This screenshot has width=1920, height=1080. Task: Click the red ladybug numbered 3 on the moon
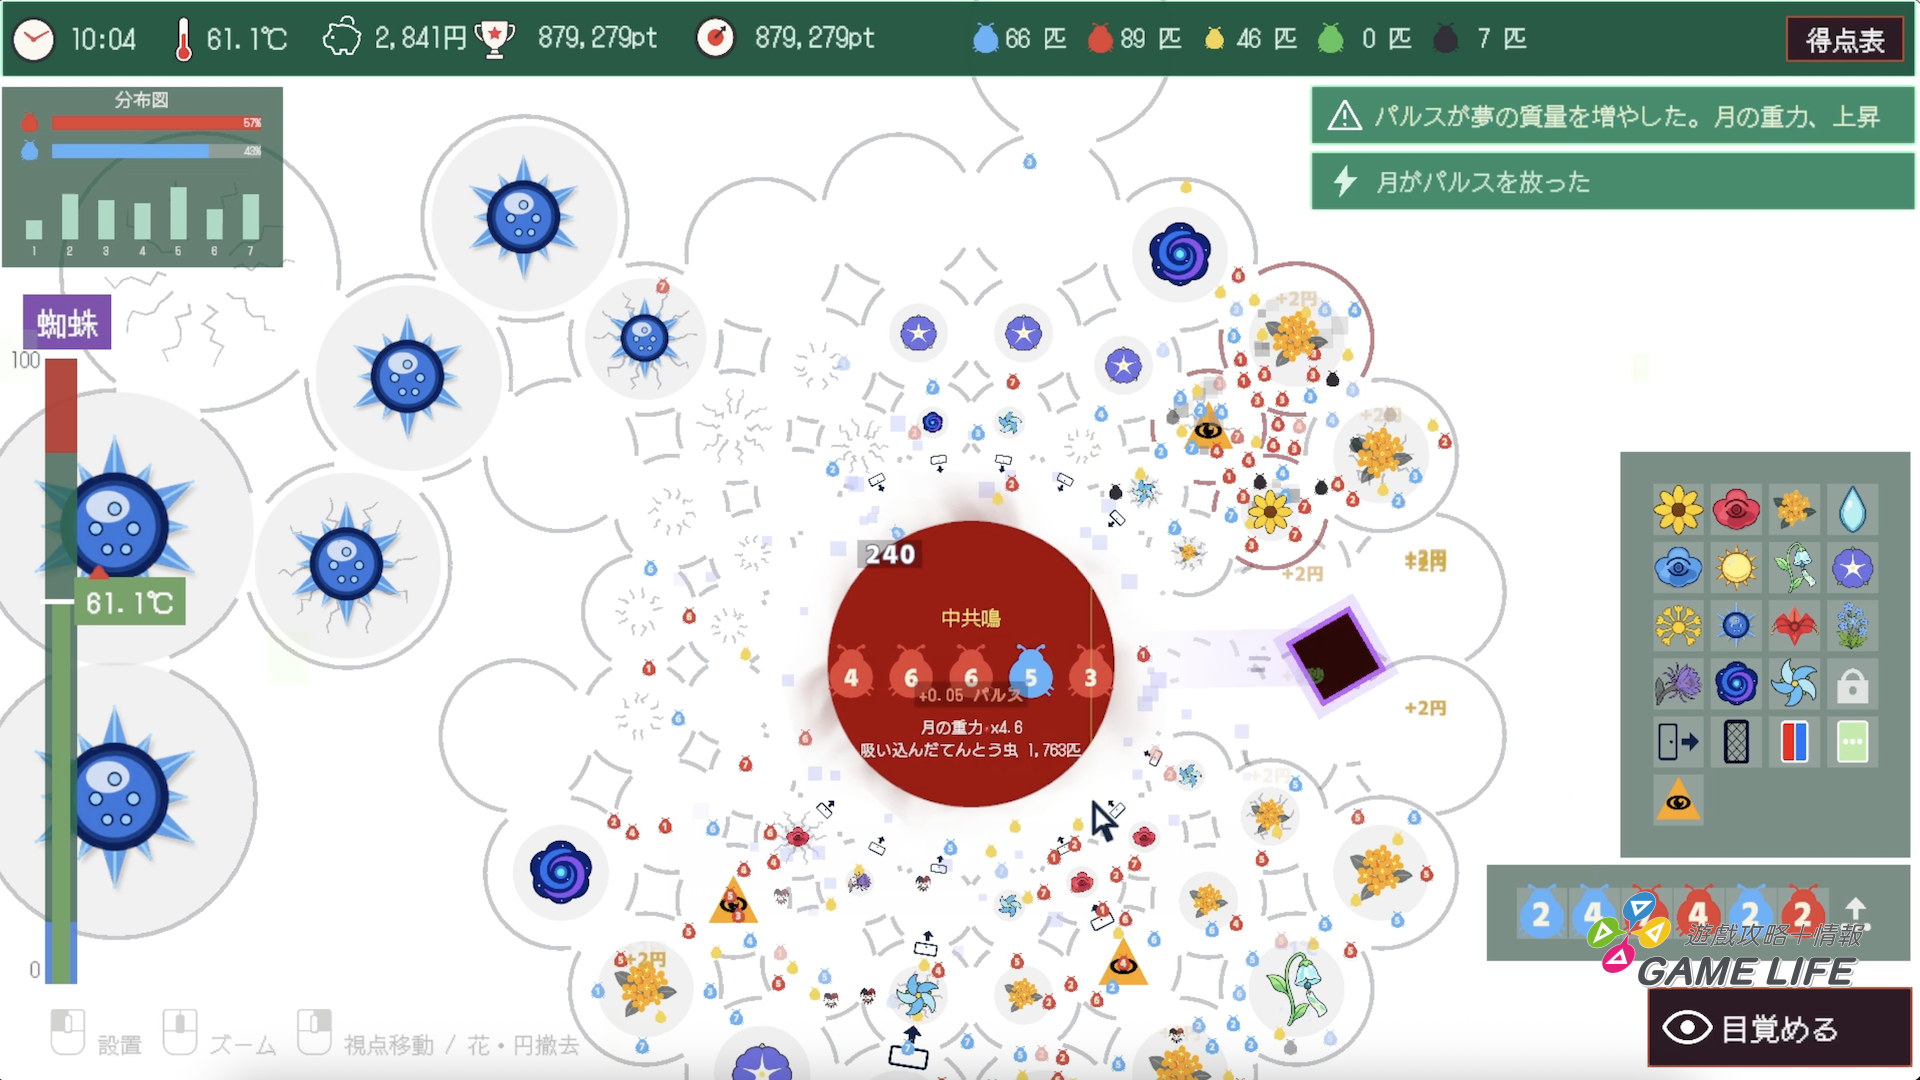click(1090, 673)
